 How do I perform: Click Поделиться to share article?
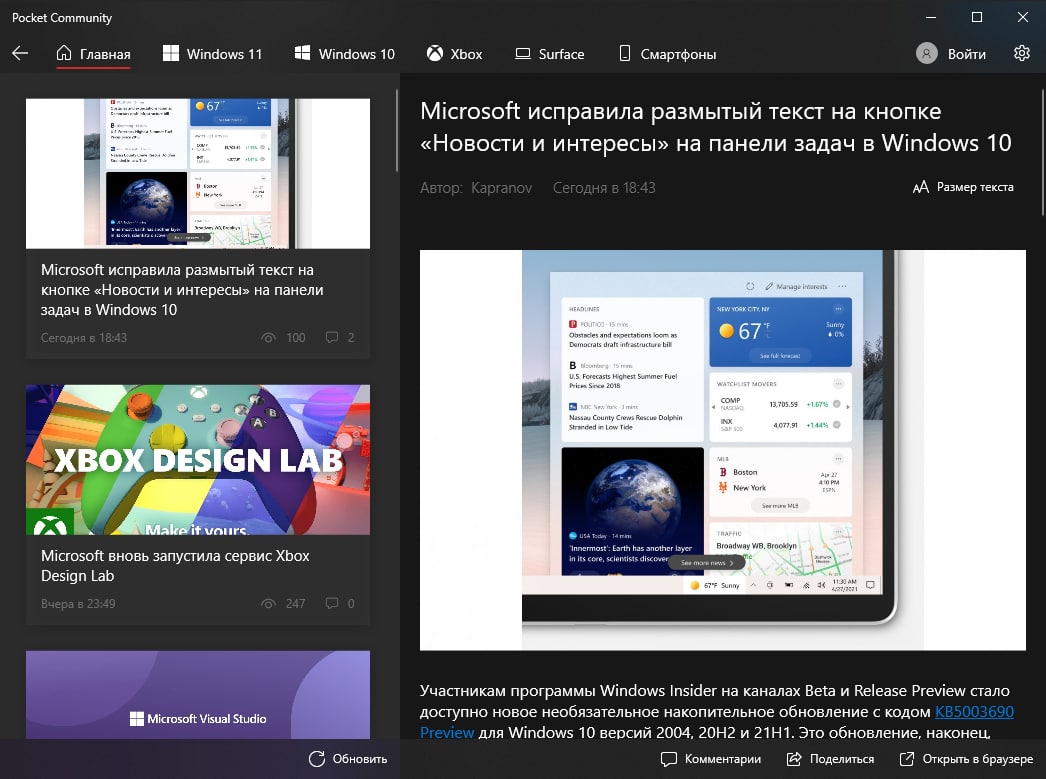[830, 759]
